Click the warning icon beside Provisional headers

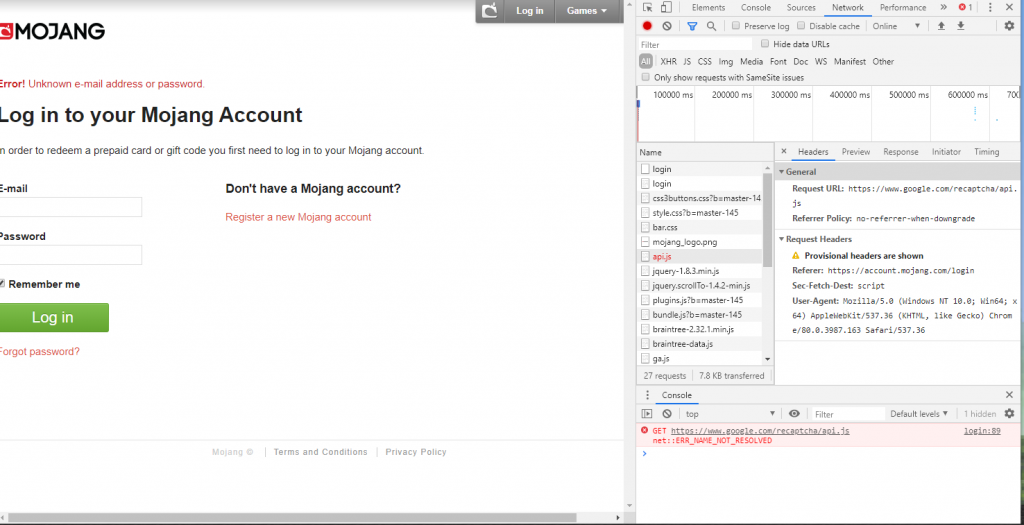796,256
